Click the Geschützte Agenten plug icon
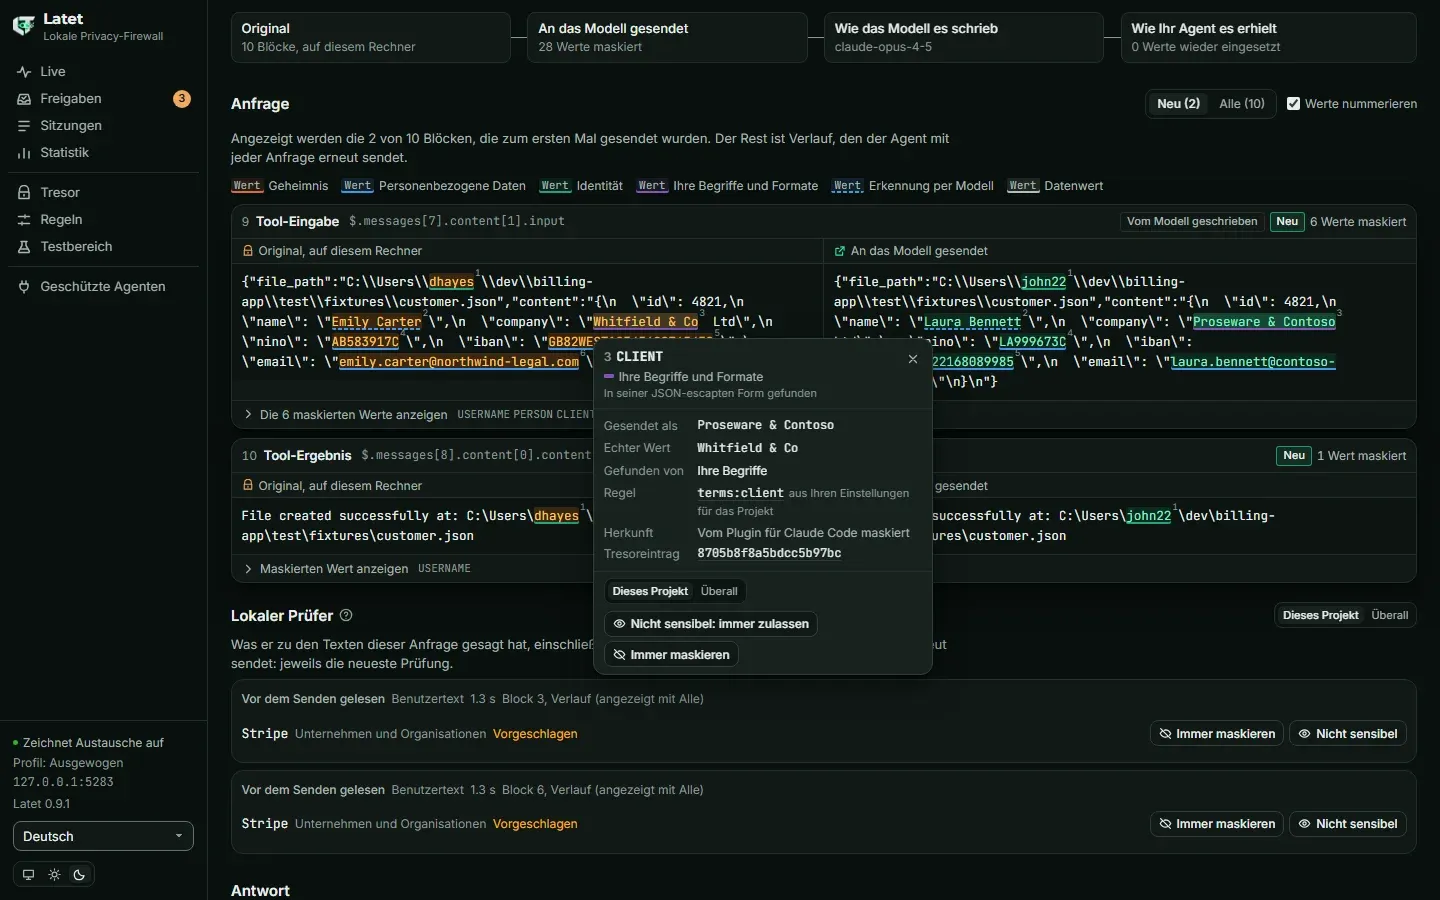1440x900 pixels. [x=24, y=287]
